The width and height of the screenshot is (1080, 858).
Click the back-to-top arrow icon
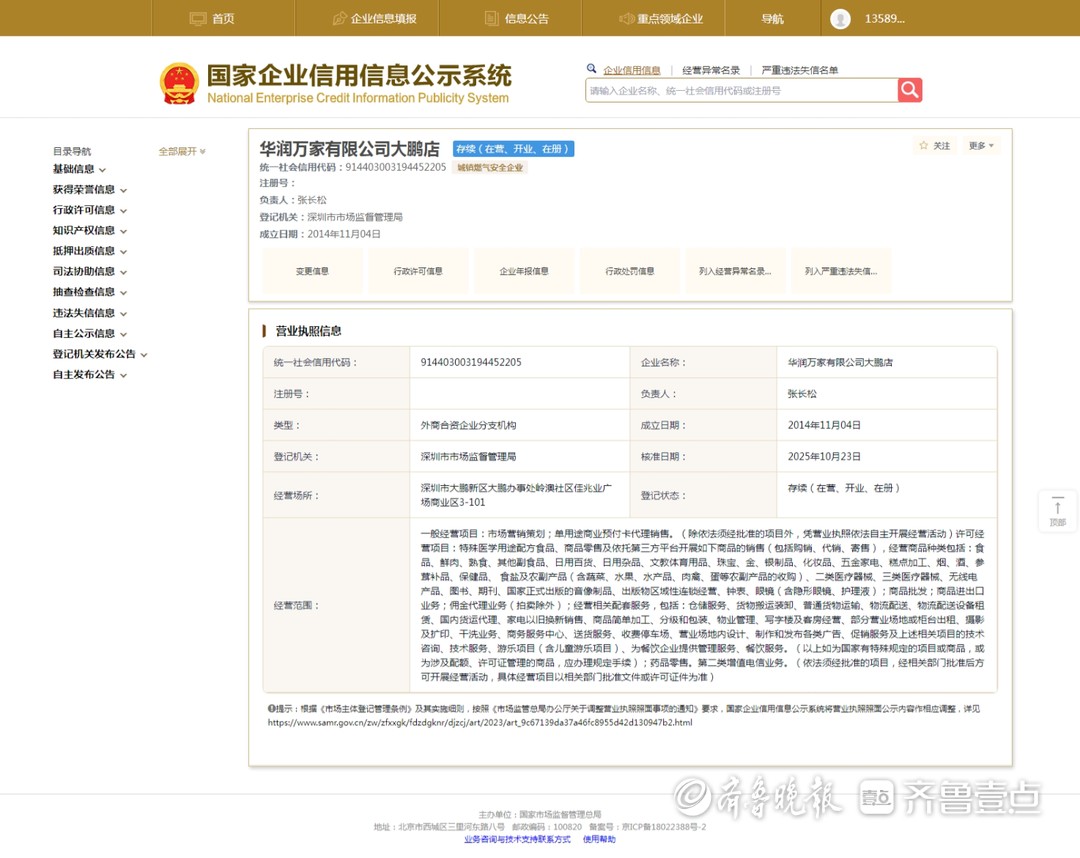pyautogui.click(x=1057, y=507)
